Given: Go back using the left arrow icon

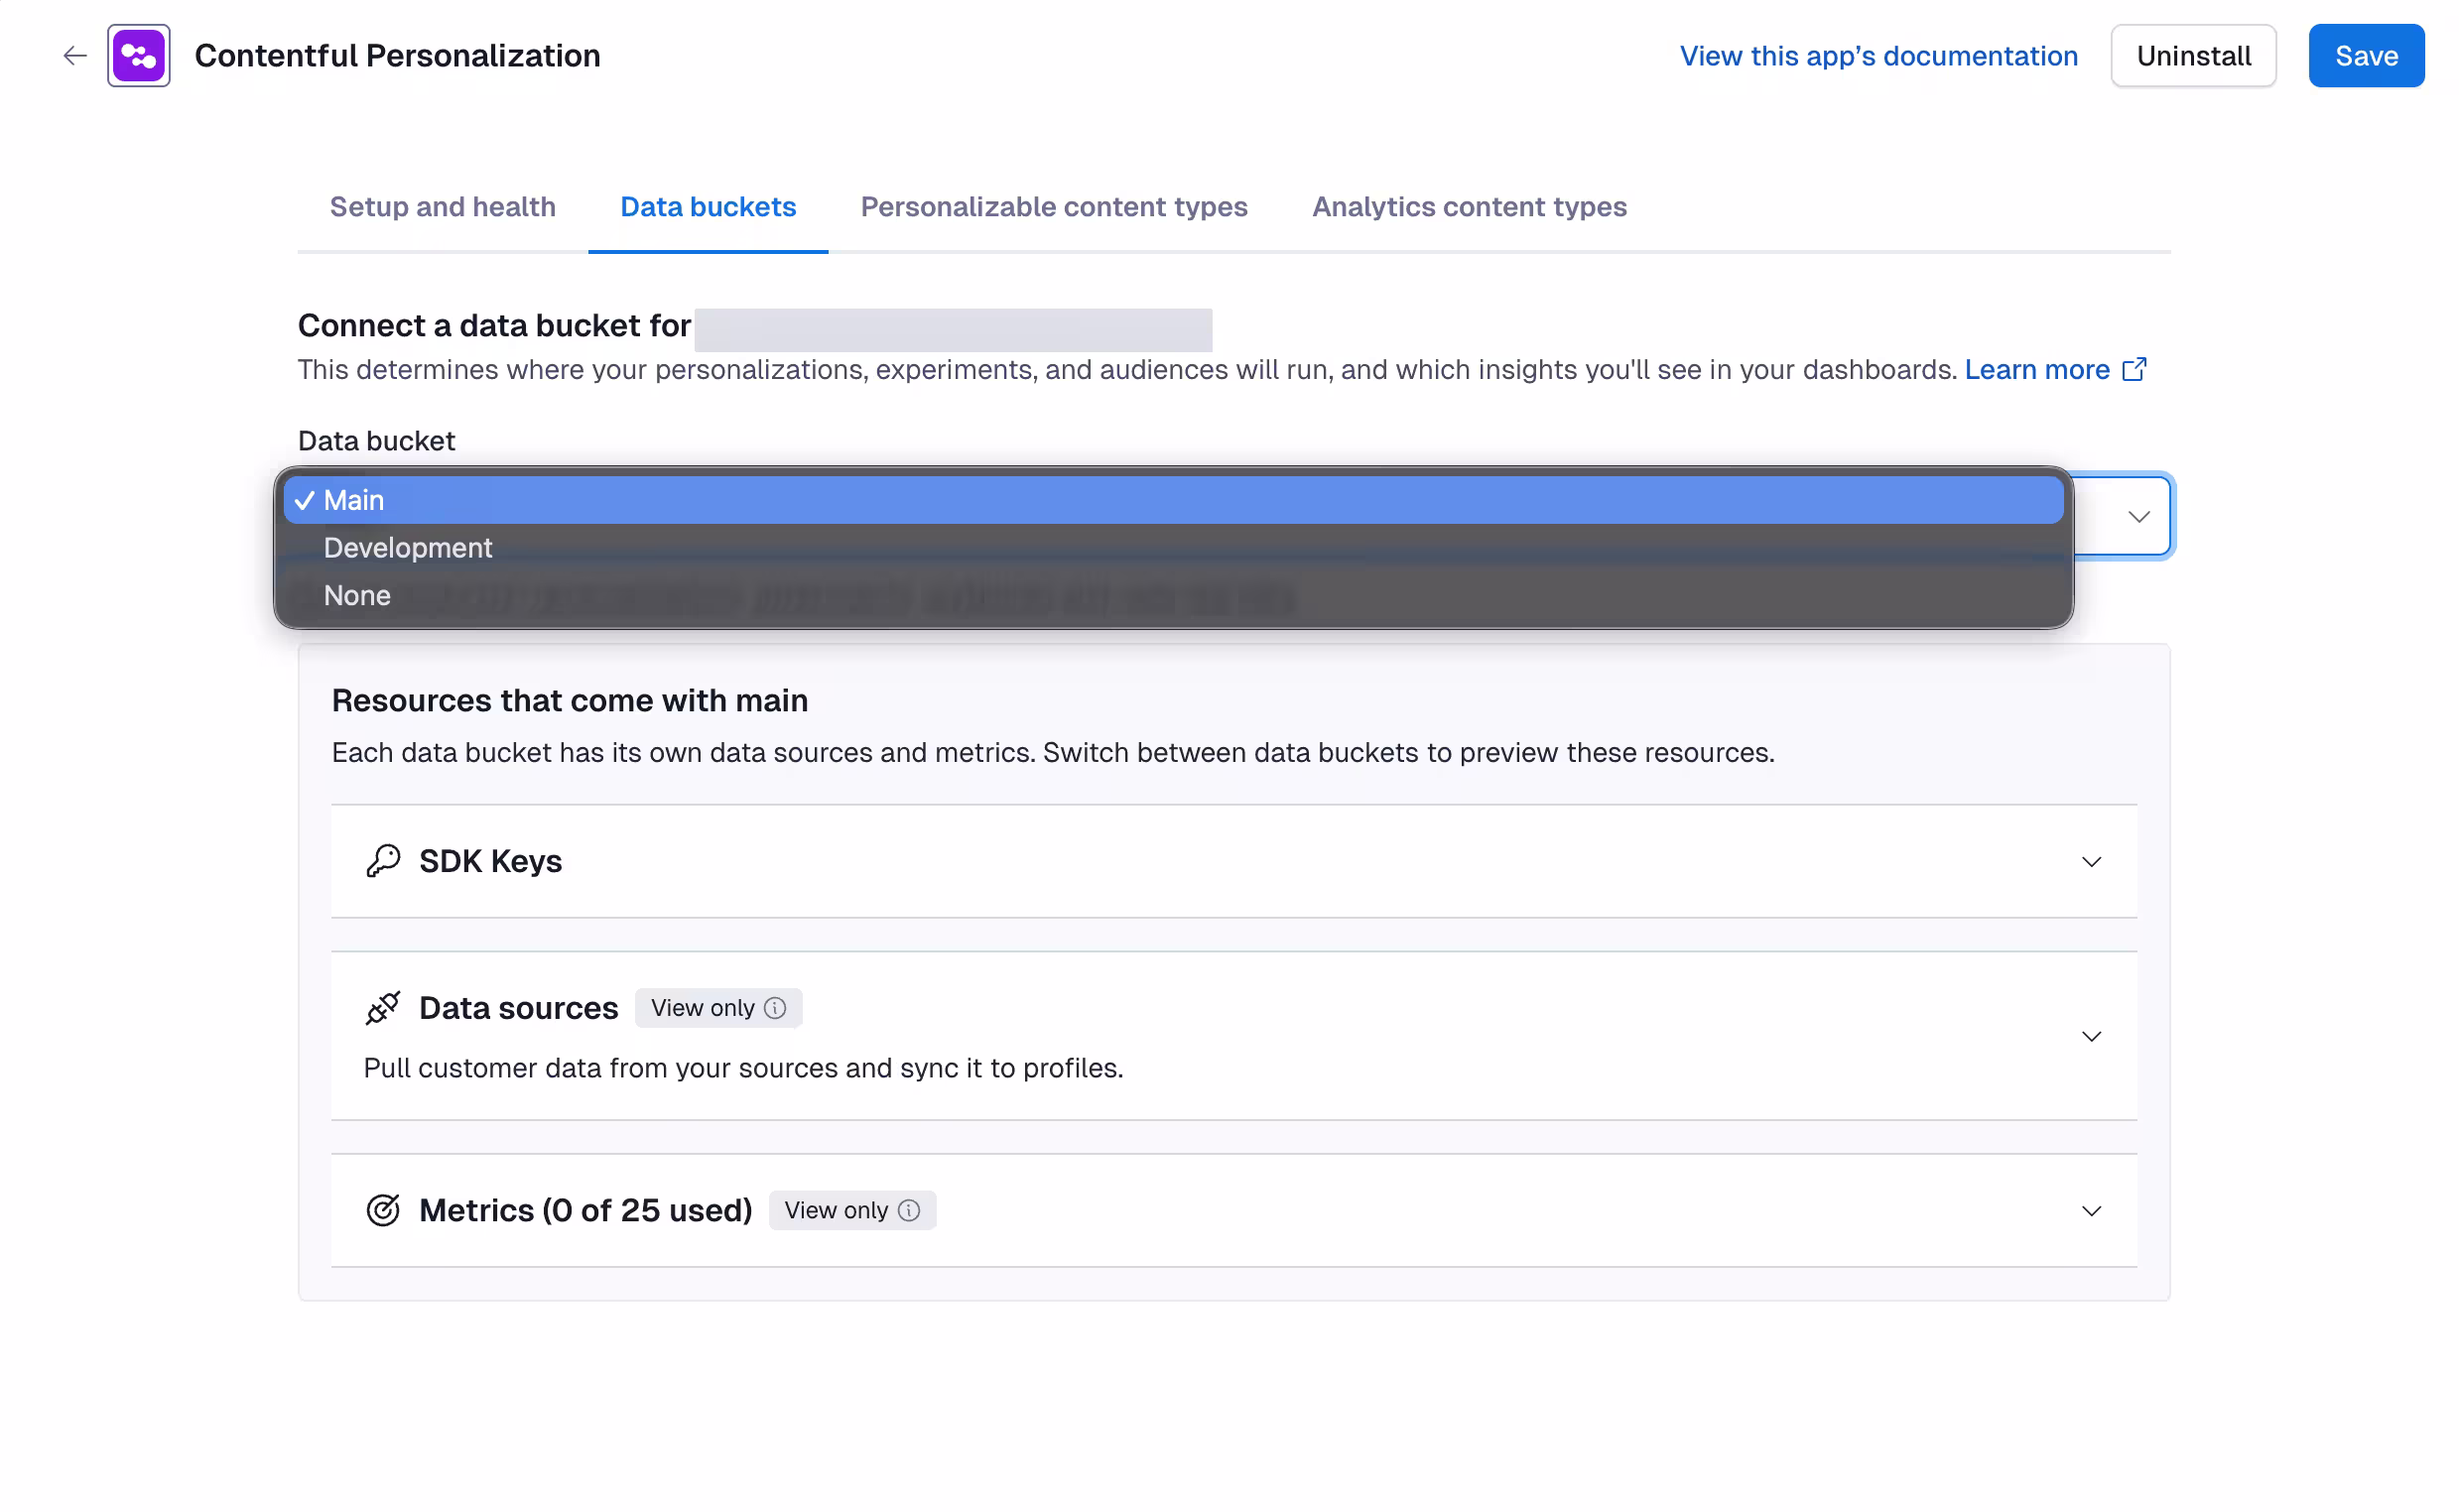Looking at the screenshot, I should [x=75, y=56].
